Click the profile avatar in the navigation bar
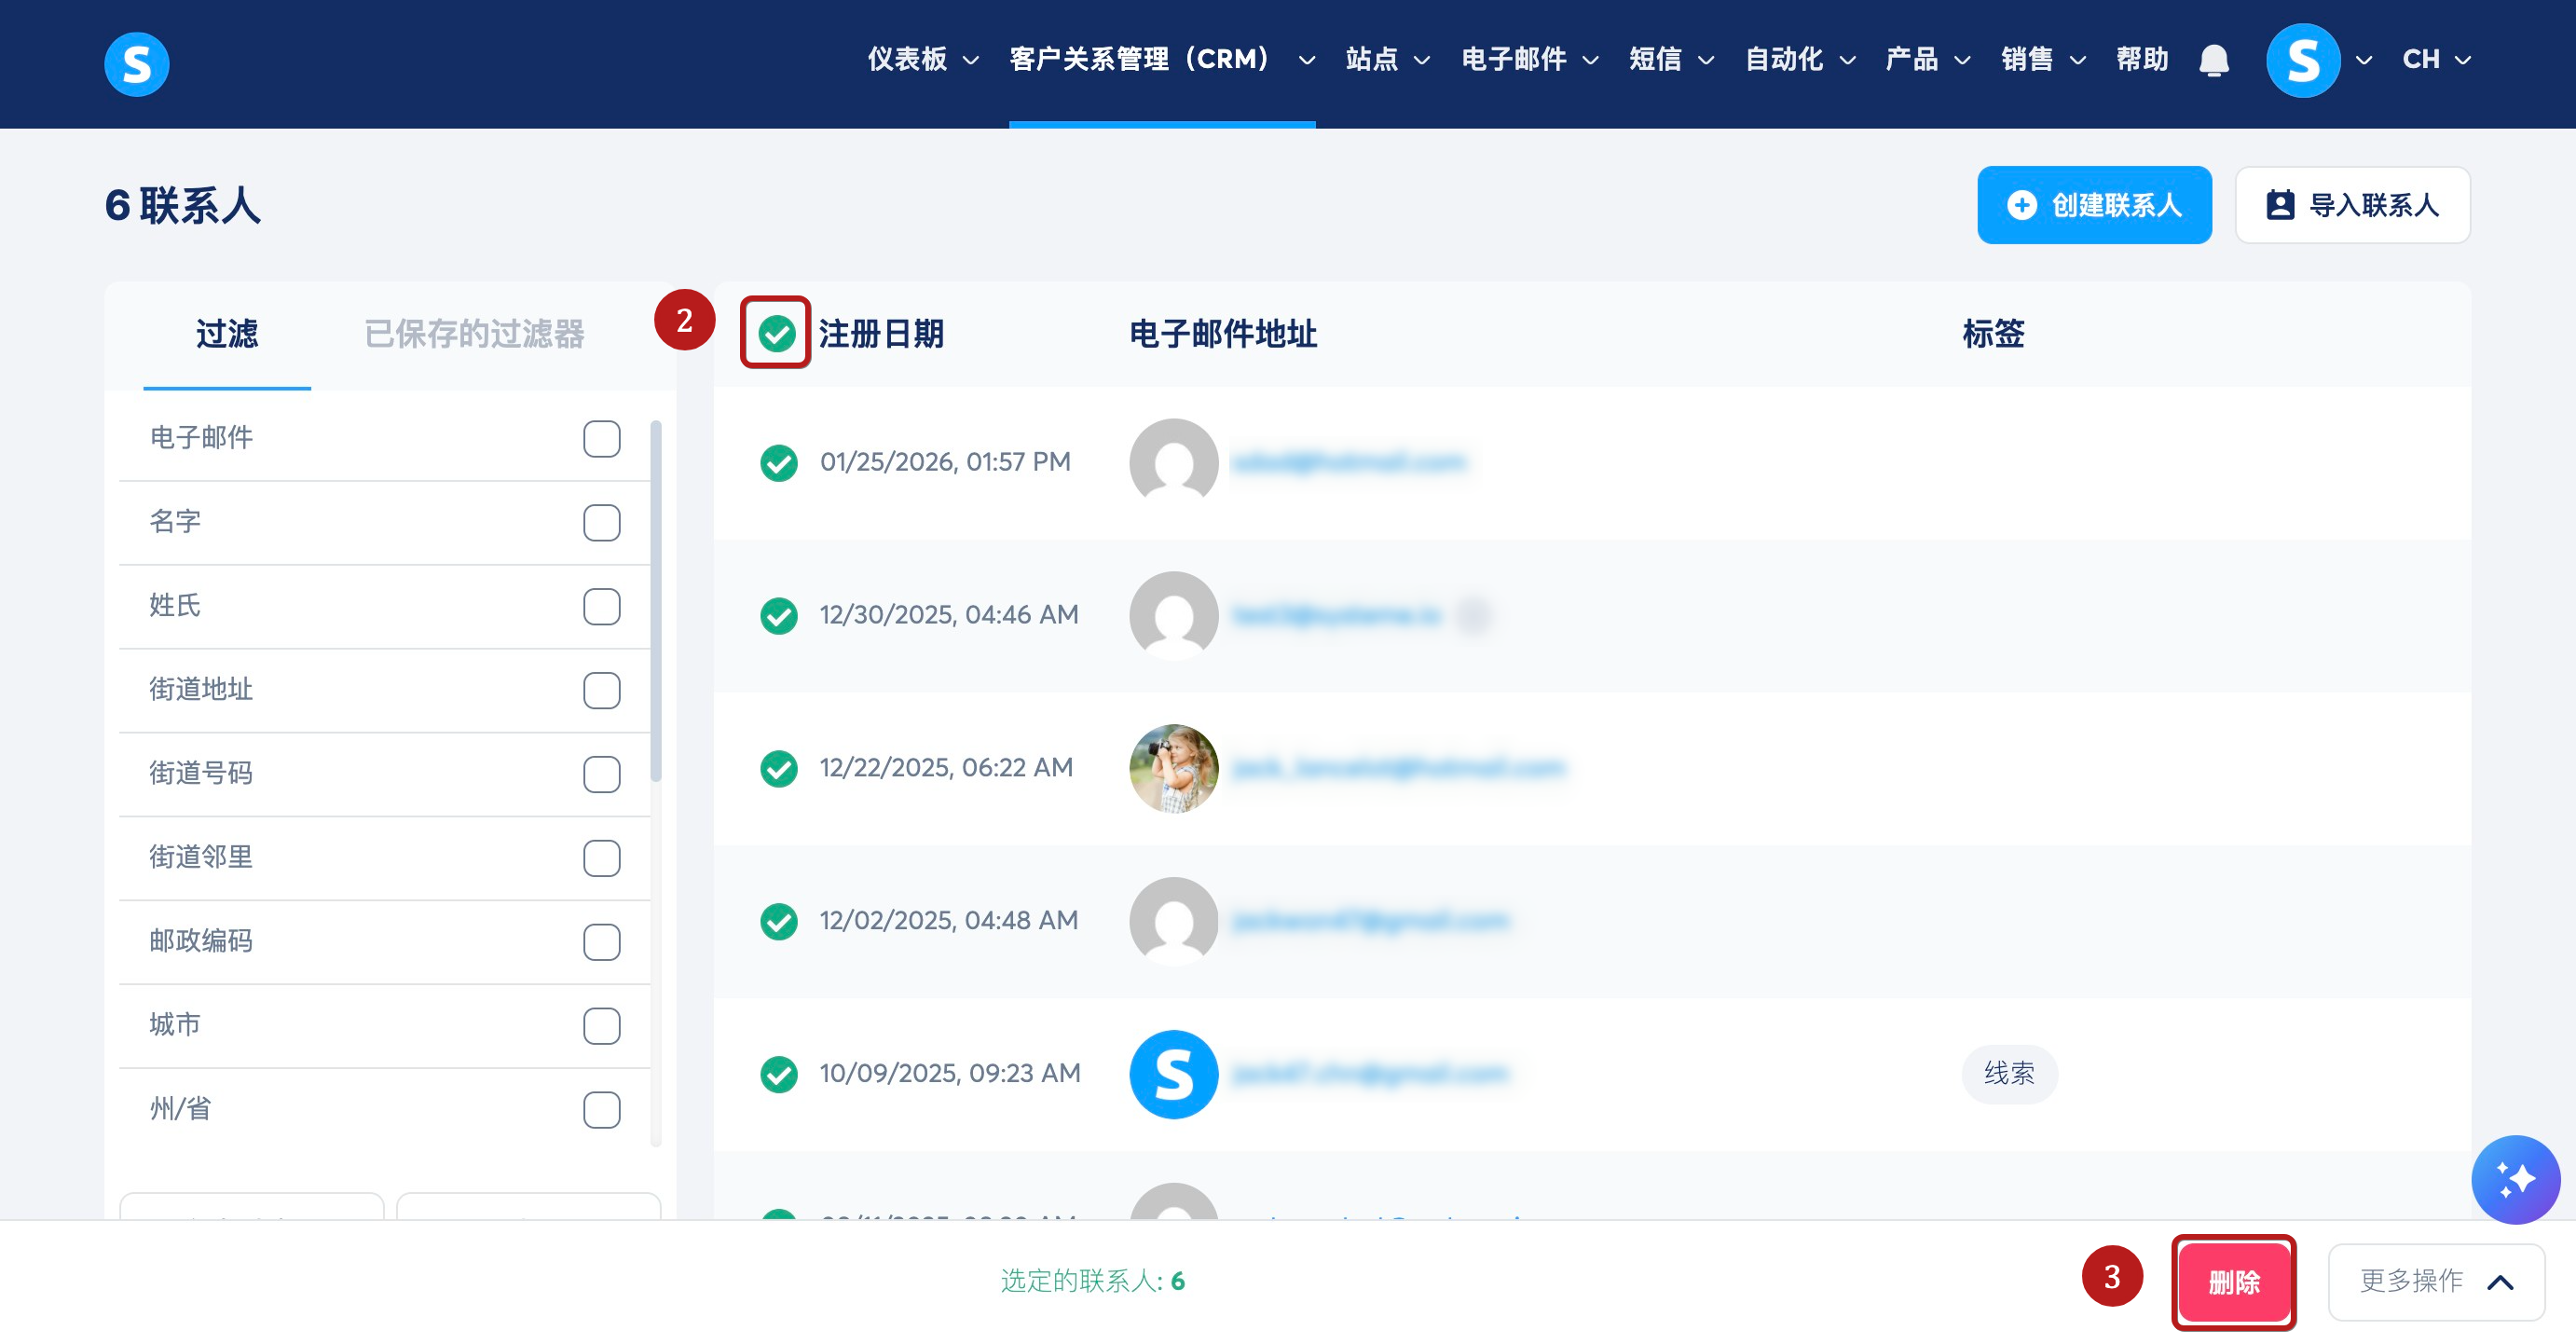Screen dimensions: 2576x1344 2302,60
